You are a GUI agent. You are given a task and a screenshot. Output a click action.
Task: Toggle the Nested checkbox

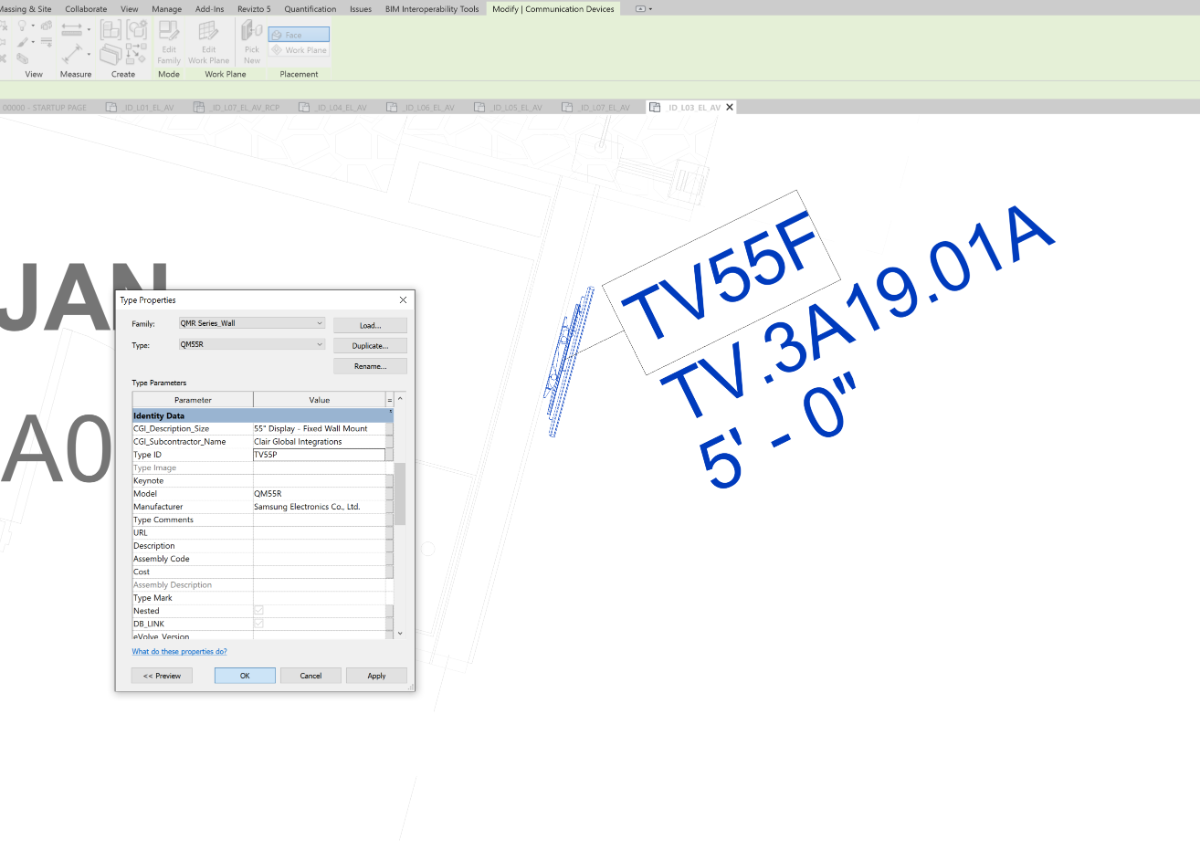[258, 610]
